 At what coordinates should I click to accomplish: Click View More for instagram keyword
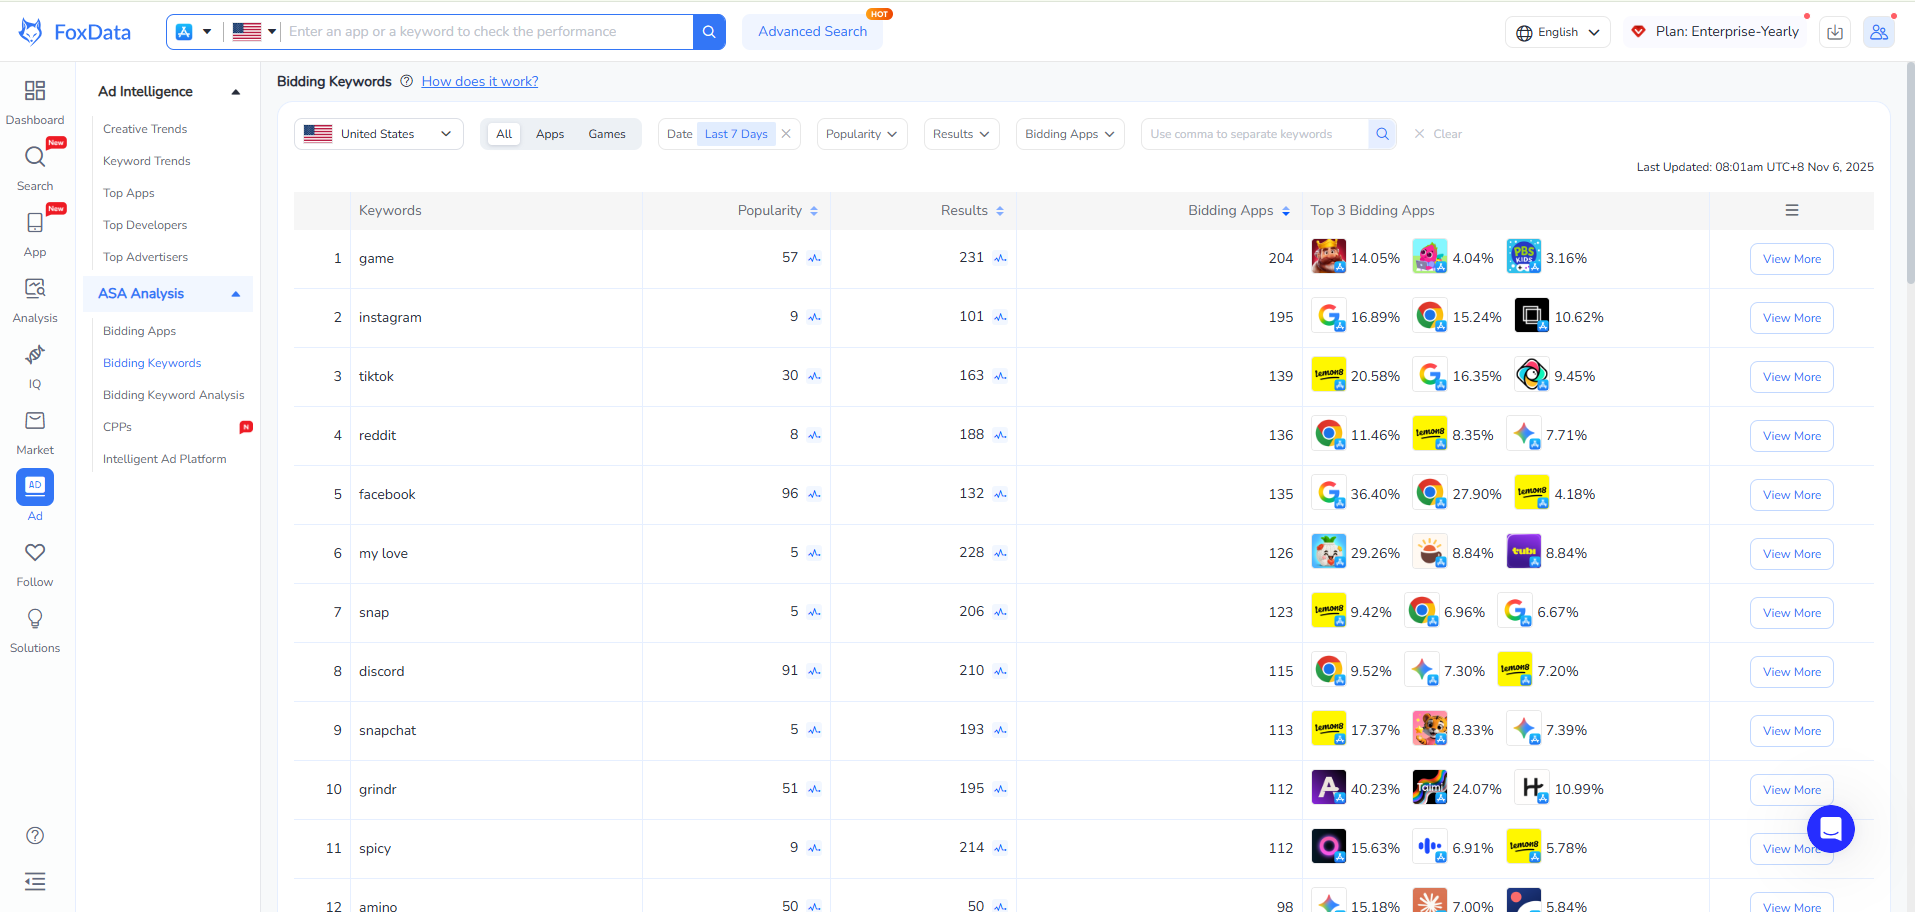[x=1791, y=318]
